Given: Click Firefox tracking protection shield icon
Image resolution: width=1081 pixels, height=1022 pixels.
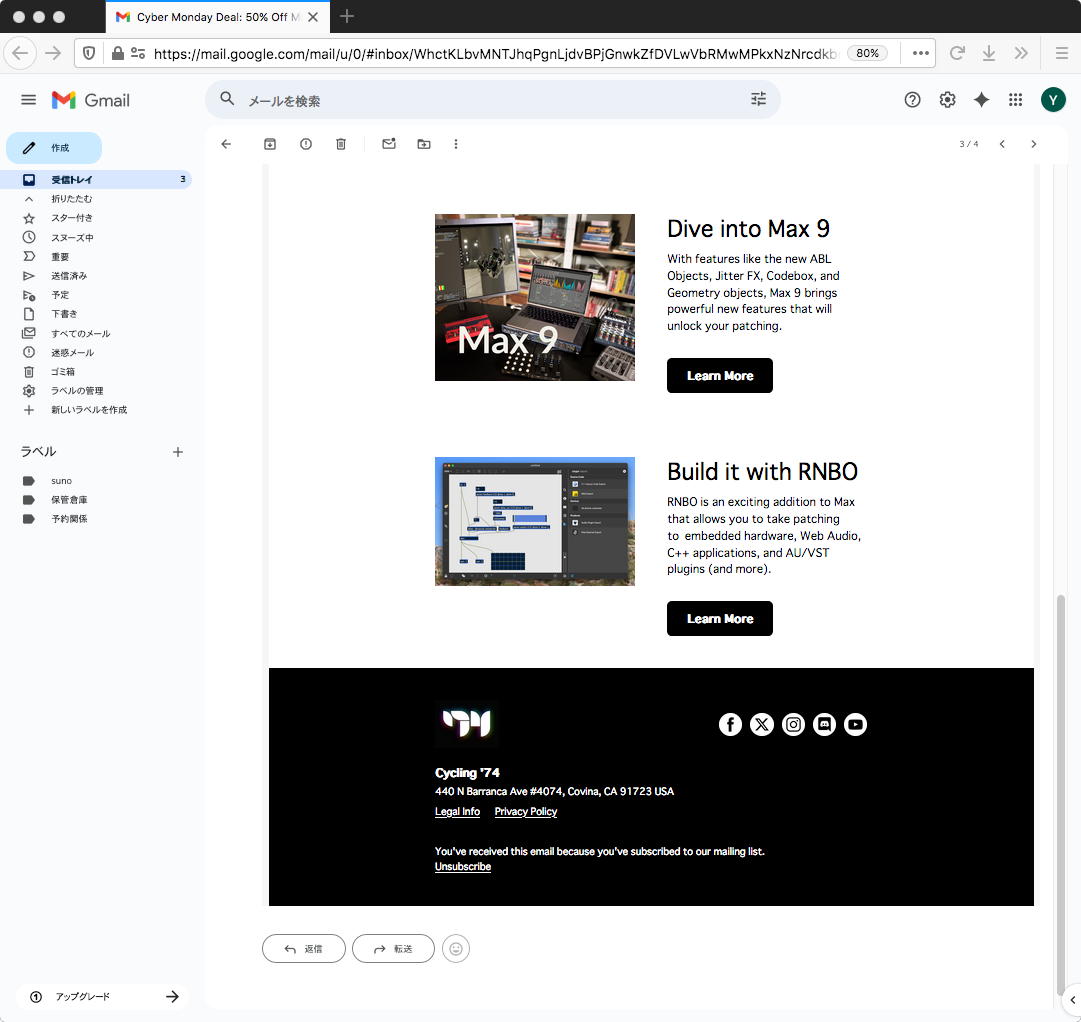Looking at the screenshot, I should coord(89,53).
